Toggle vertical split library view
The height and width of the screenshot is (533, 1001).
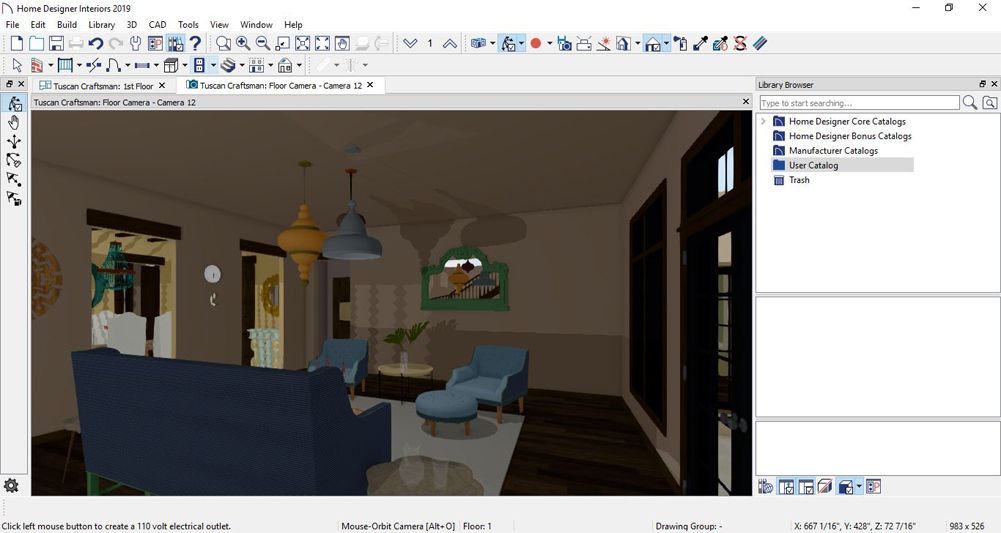point(786,487)
